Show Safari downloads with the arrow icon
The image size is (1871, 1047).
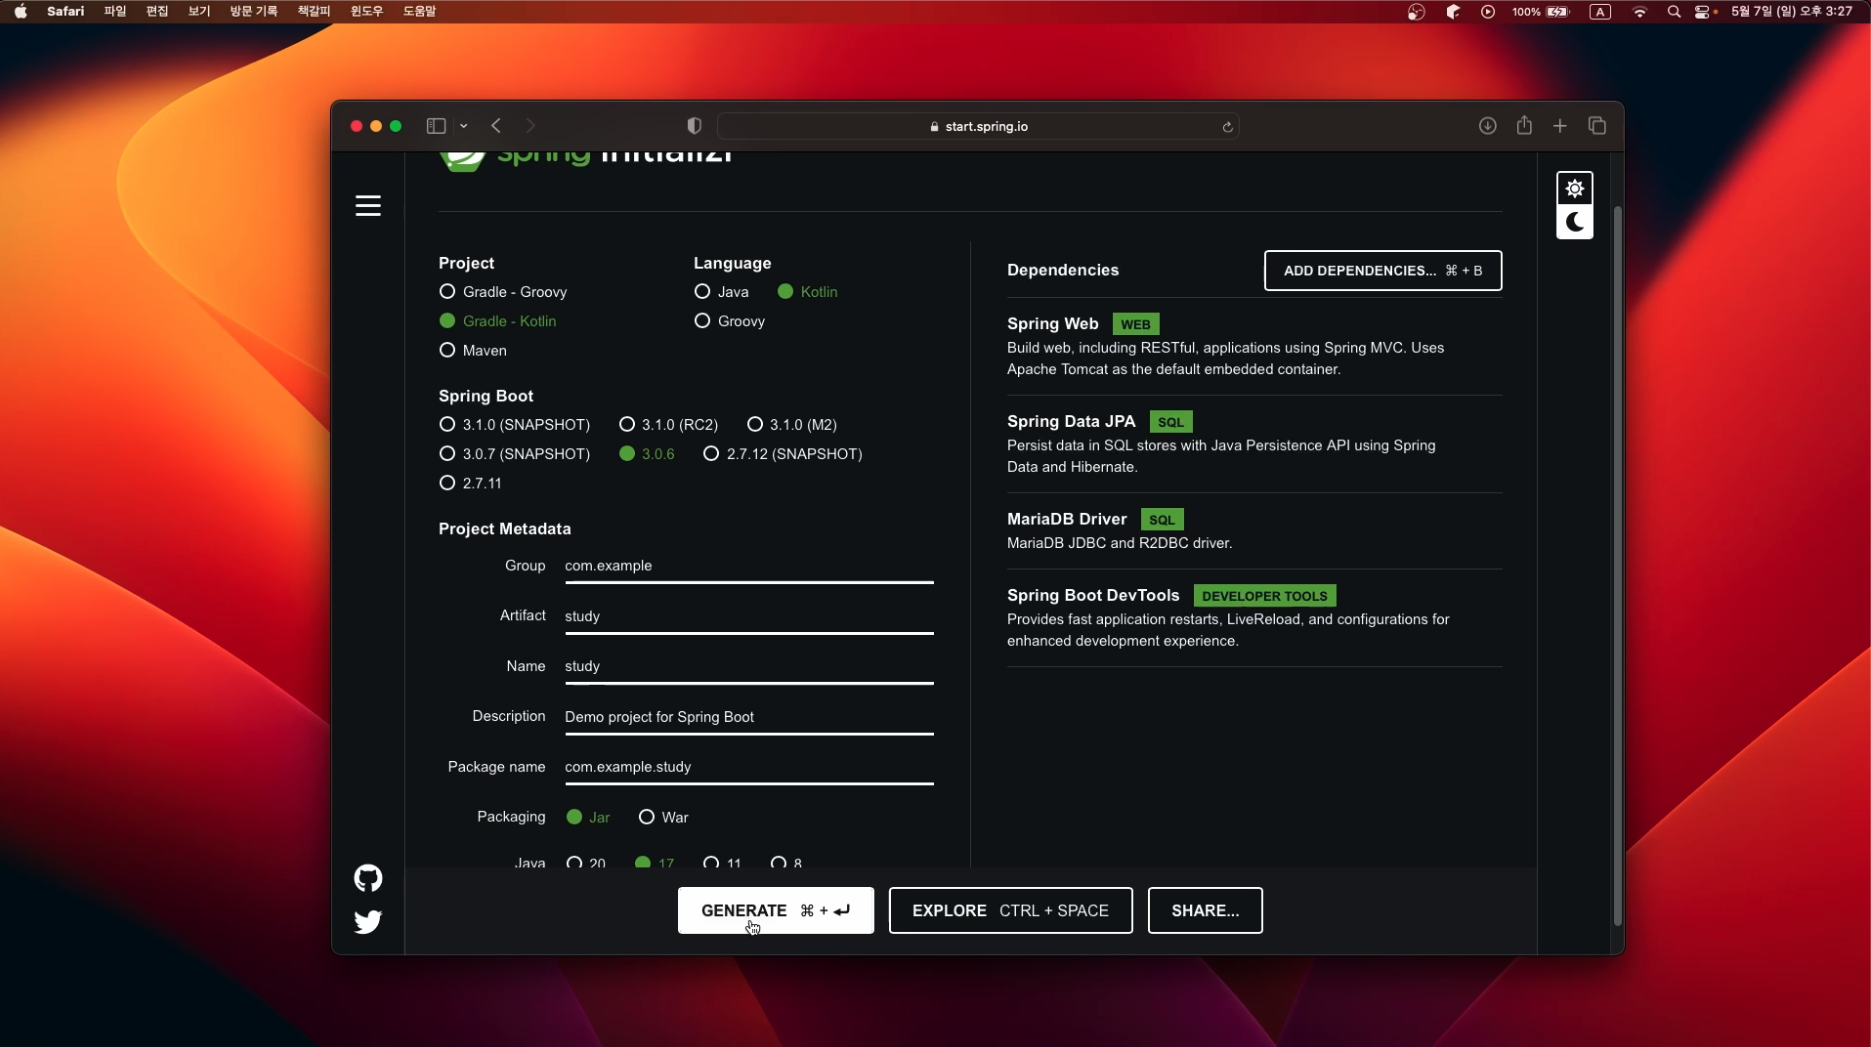click(1487, 126)
